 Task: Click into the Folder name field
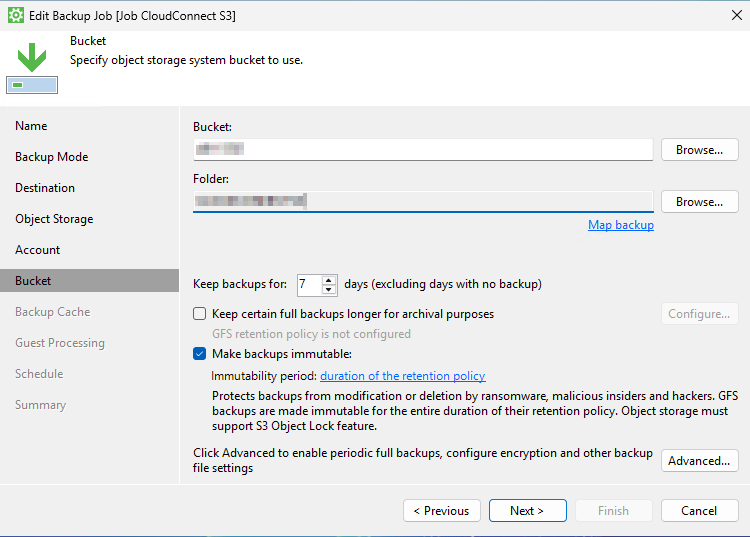[423, 201]
